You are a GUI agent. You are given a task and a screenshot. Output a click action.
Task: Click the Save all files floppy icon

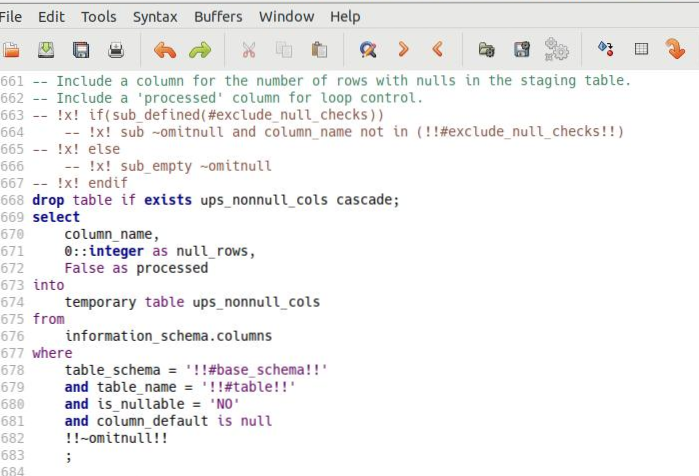click(81, 49)
